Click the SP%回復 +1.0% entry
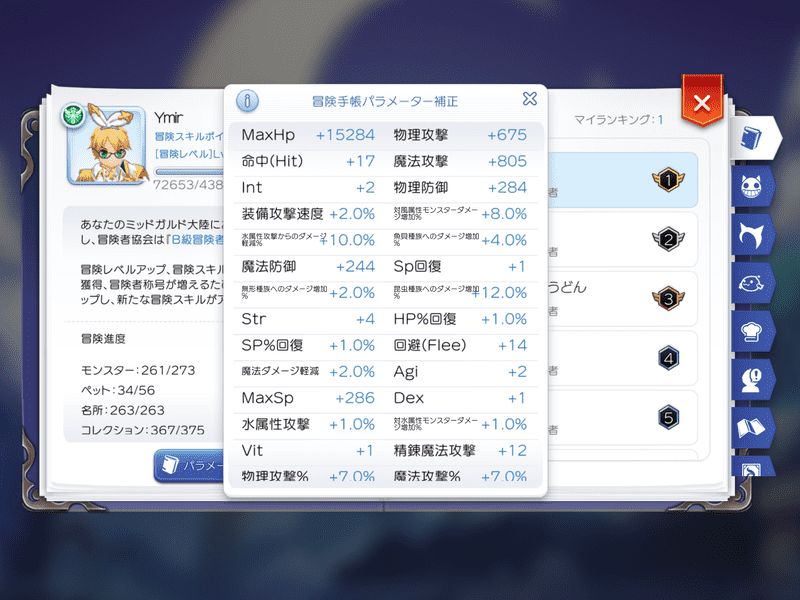 click(308, 346)
